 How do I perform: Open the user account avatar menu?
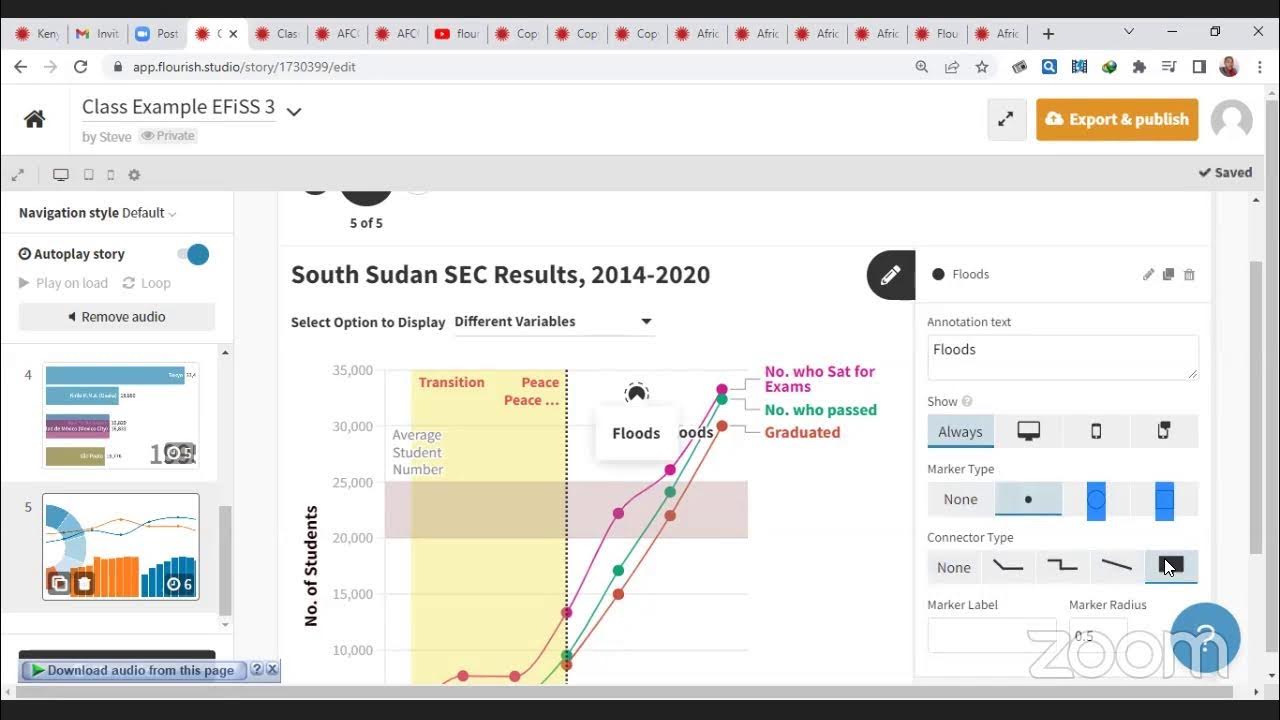pos(1231,119)
